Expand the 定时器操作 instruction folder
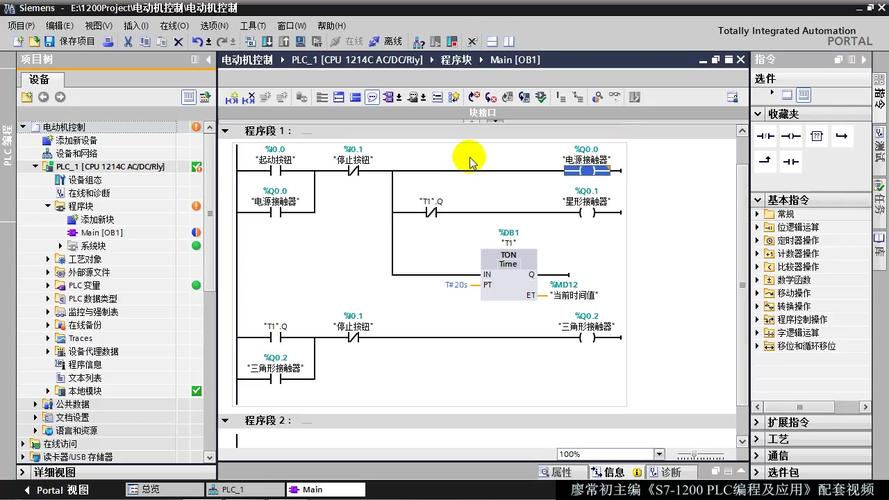The width and height of the screenshot is (889, 500). (757, 240)
